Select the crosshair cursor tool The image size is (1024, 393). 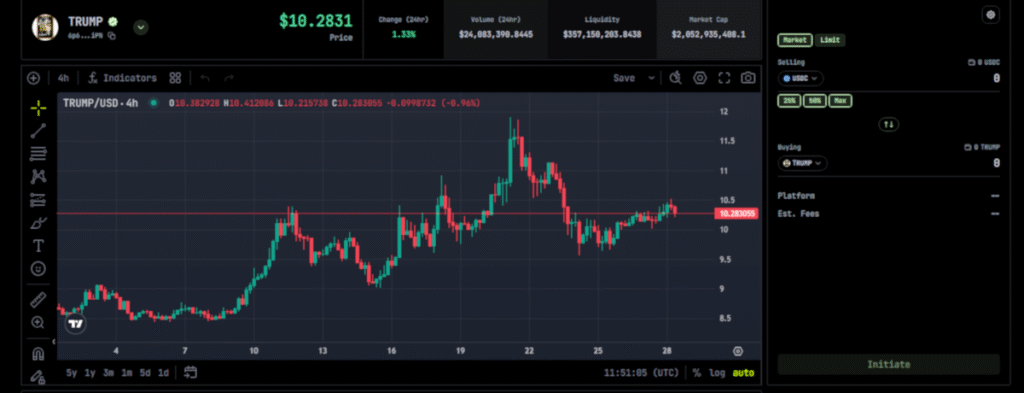38,108
